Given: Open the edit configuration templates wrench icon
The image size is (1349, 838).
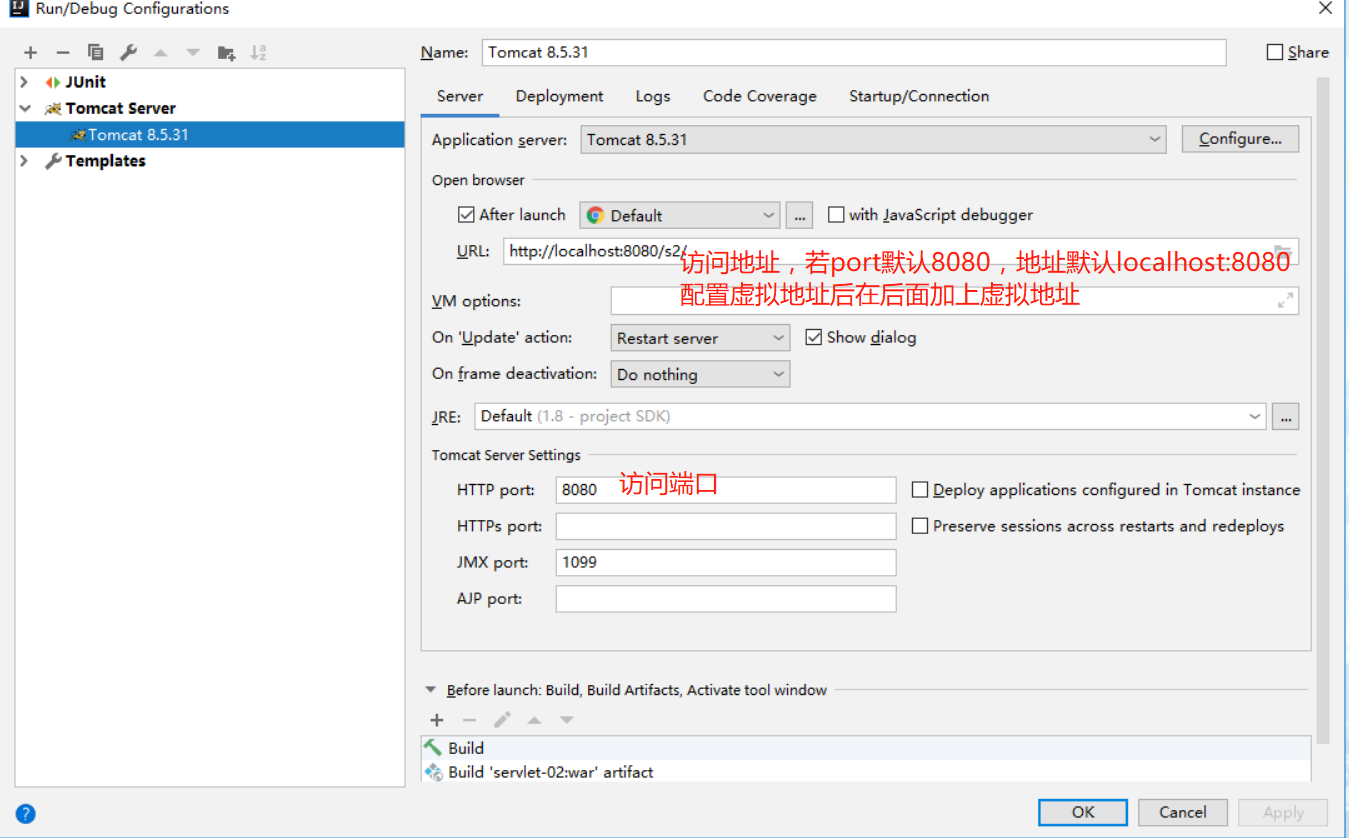Looking at the screenshot, I should (x=127, y=52).
